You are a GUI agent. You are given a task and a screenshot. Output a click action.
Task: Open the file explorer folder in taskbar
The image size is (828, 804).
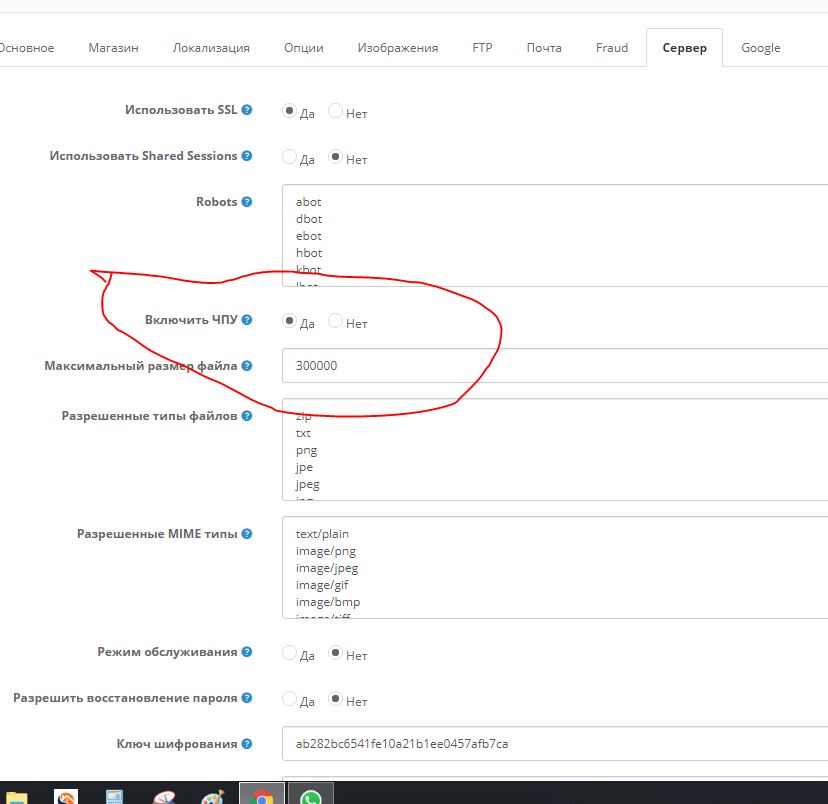[17, 796]
